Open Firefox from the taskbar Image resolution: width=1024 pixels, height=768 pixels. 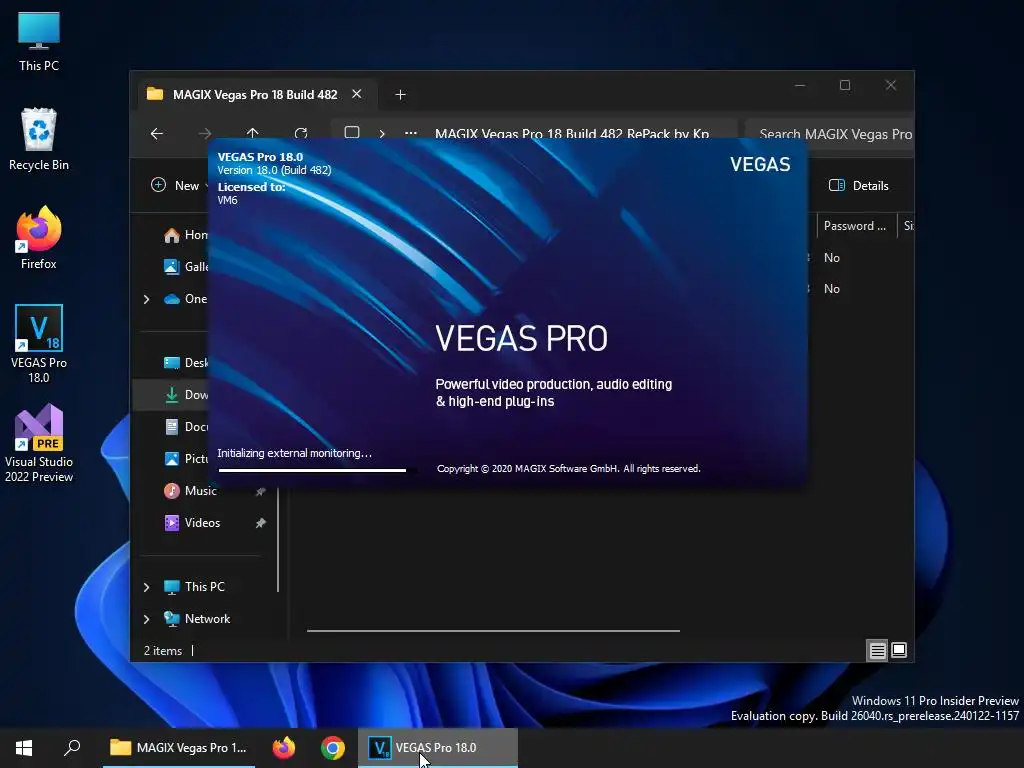coord(284,748)
